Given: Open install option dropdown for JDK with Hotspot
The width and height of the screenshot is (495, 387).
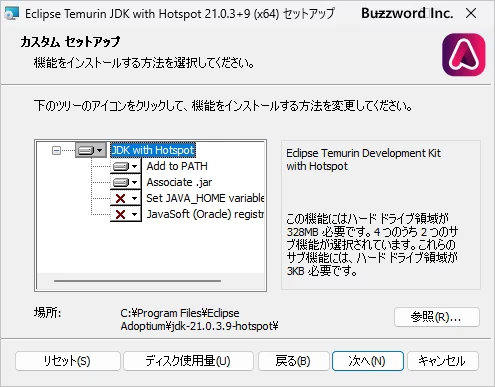Looking at the screenshot, I should click(90, 150).
